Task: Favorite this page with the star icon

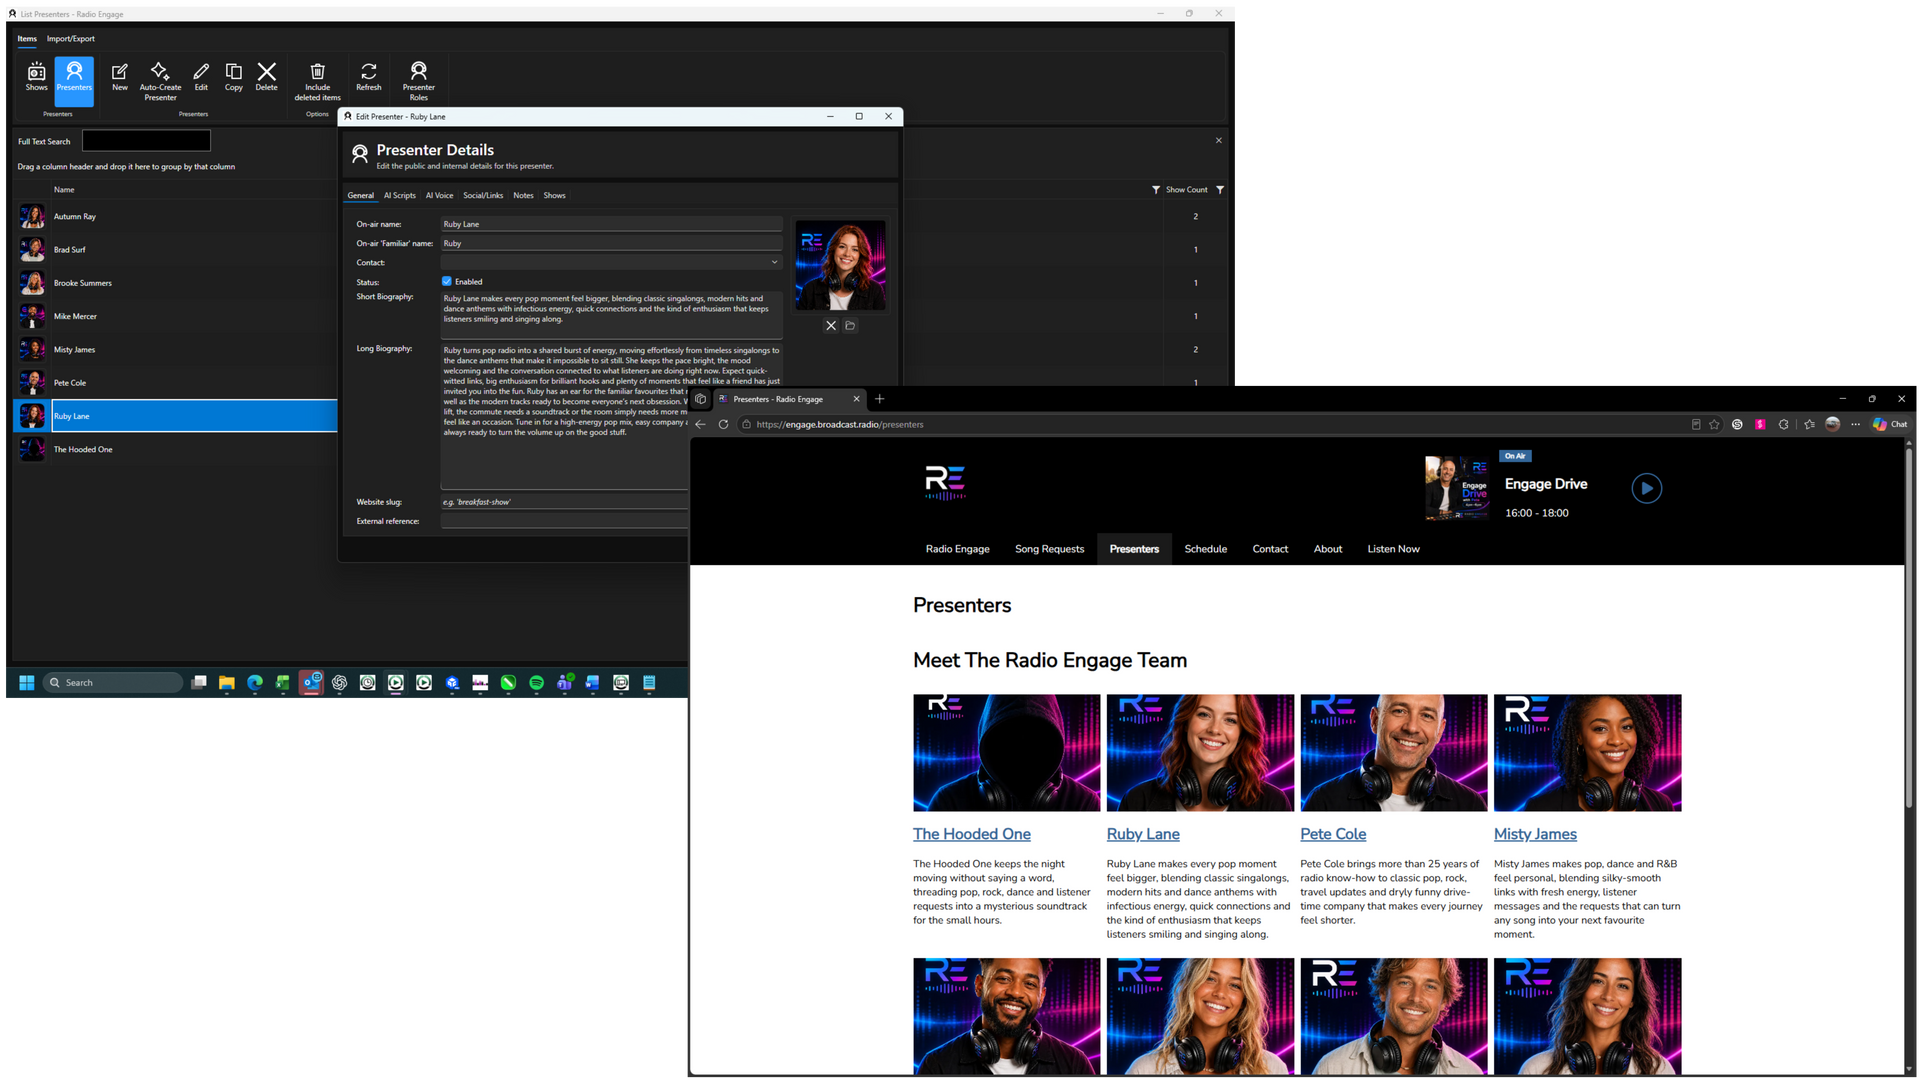Action: pyautogui.click(x=1715, y=425)
